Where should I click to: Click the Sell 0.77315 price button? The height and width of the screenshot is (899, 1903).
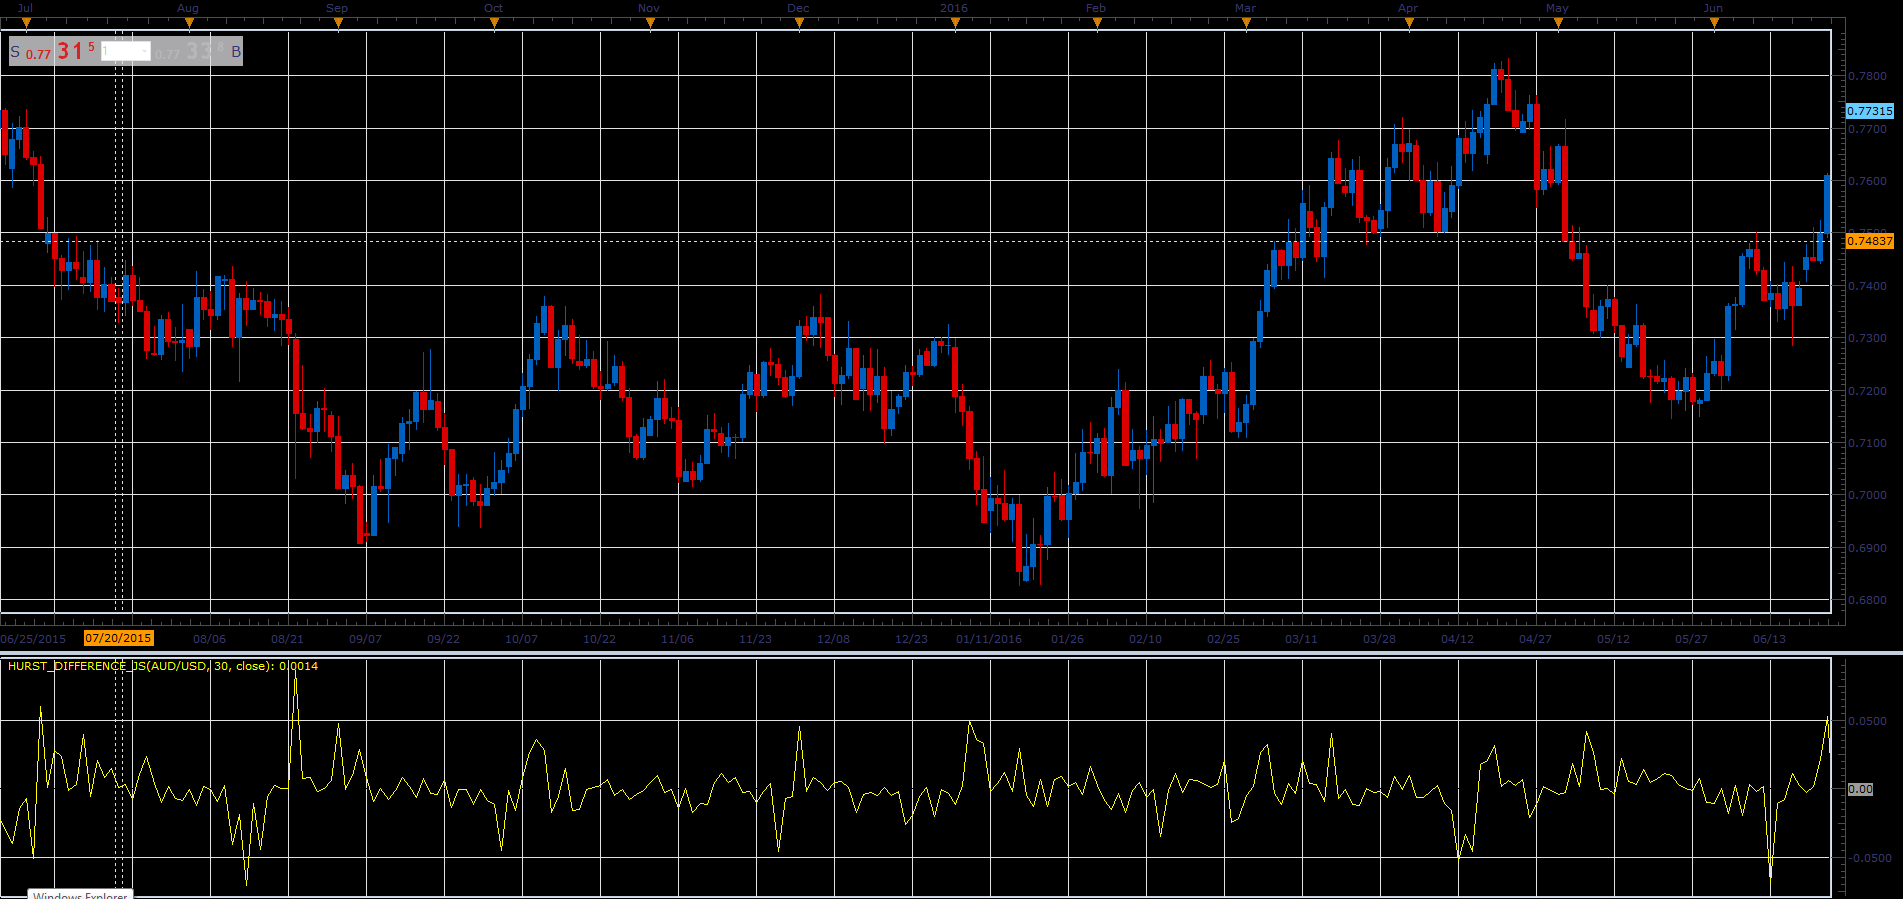tap(53, 51)
